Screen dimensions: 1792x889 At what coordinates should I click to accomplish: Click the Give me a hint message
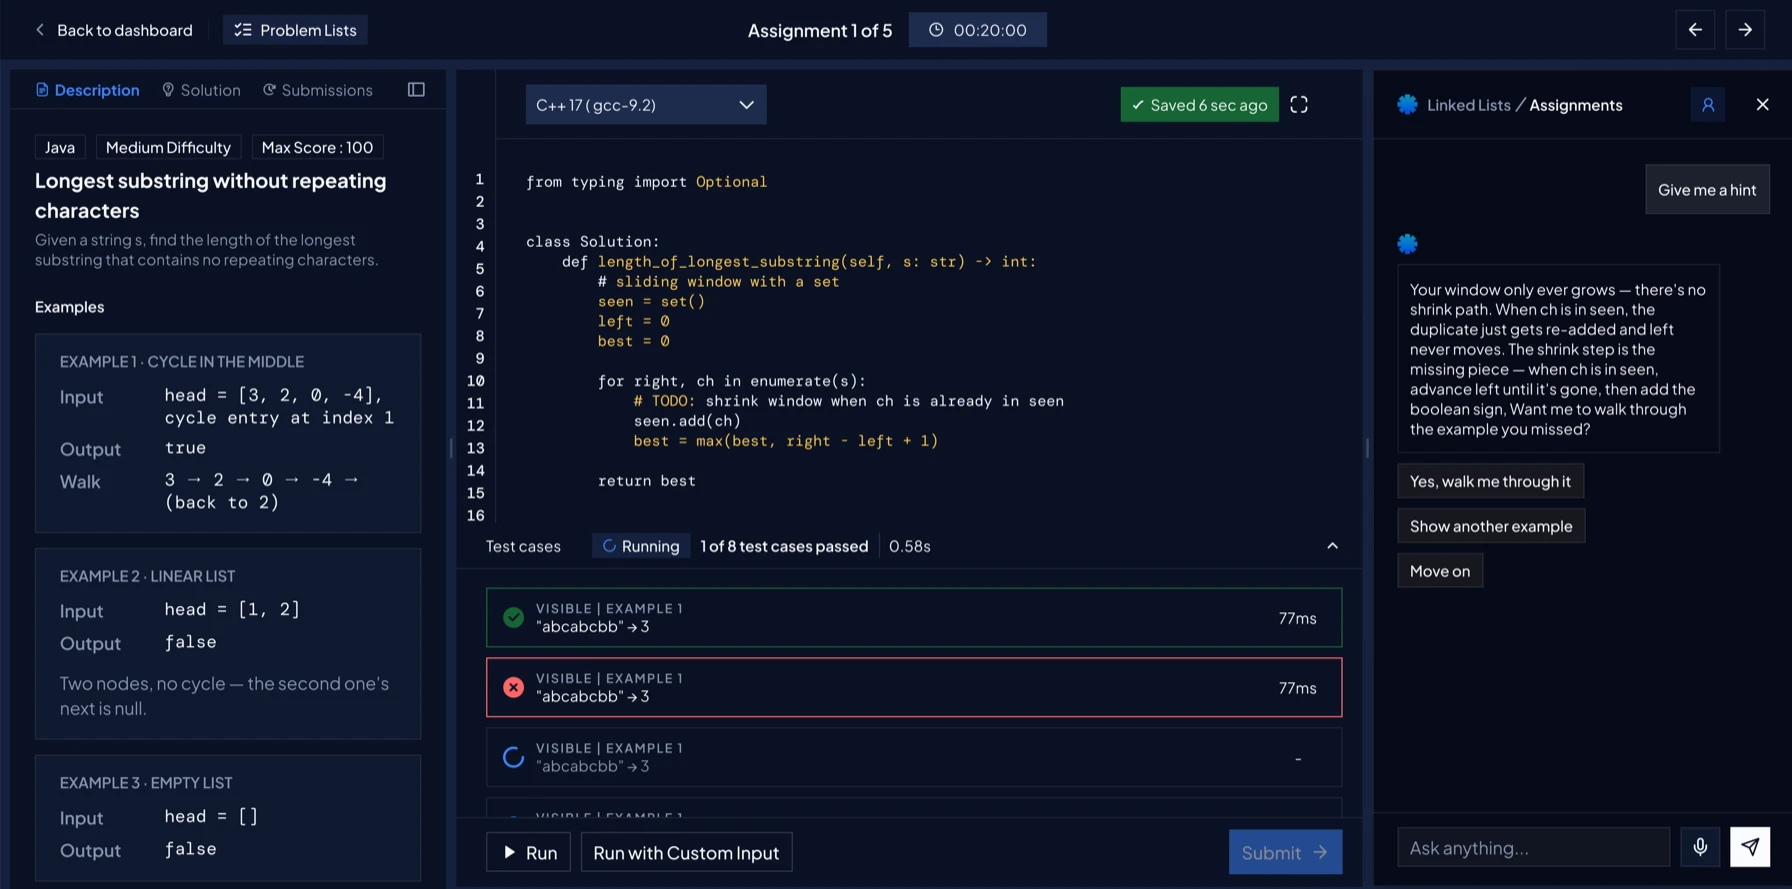(x=1707, y=190)
